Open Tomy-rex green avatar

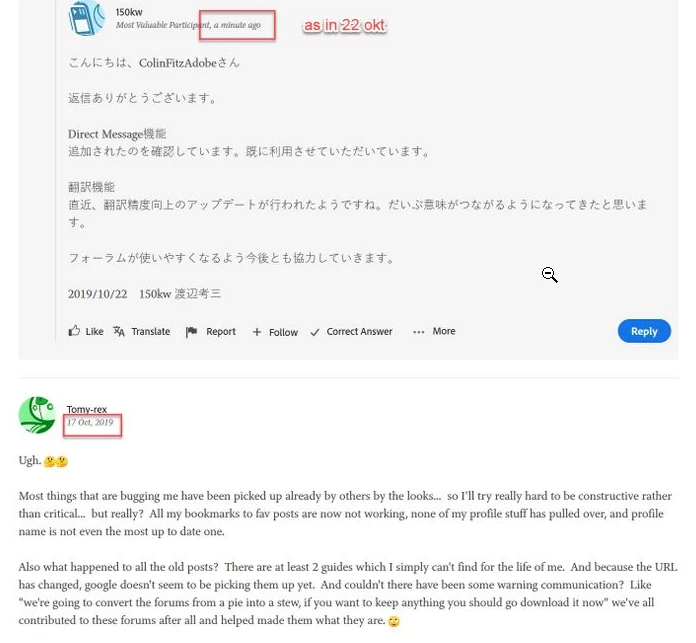(x=37, y=415)
